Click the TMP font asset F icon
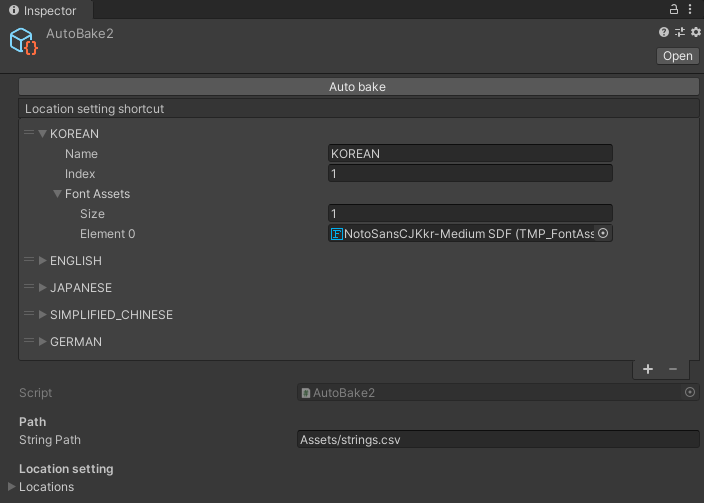The height and width of the screenshot is (503, 704). [337, 234]
